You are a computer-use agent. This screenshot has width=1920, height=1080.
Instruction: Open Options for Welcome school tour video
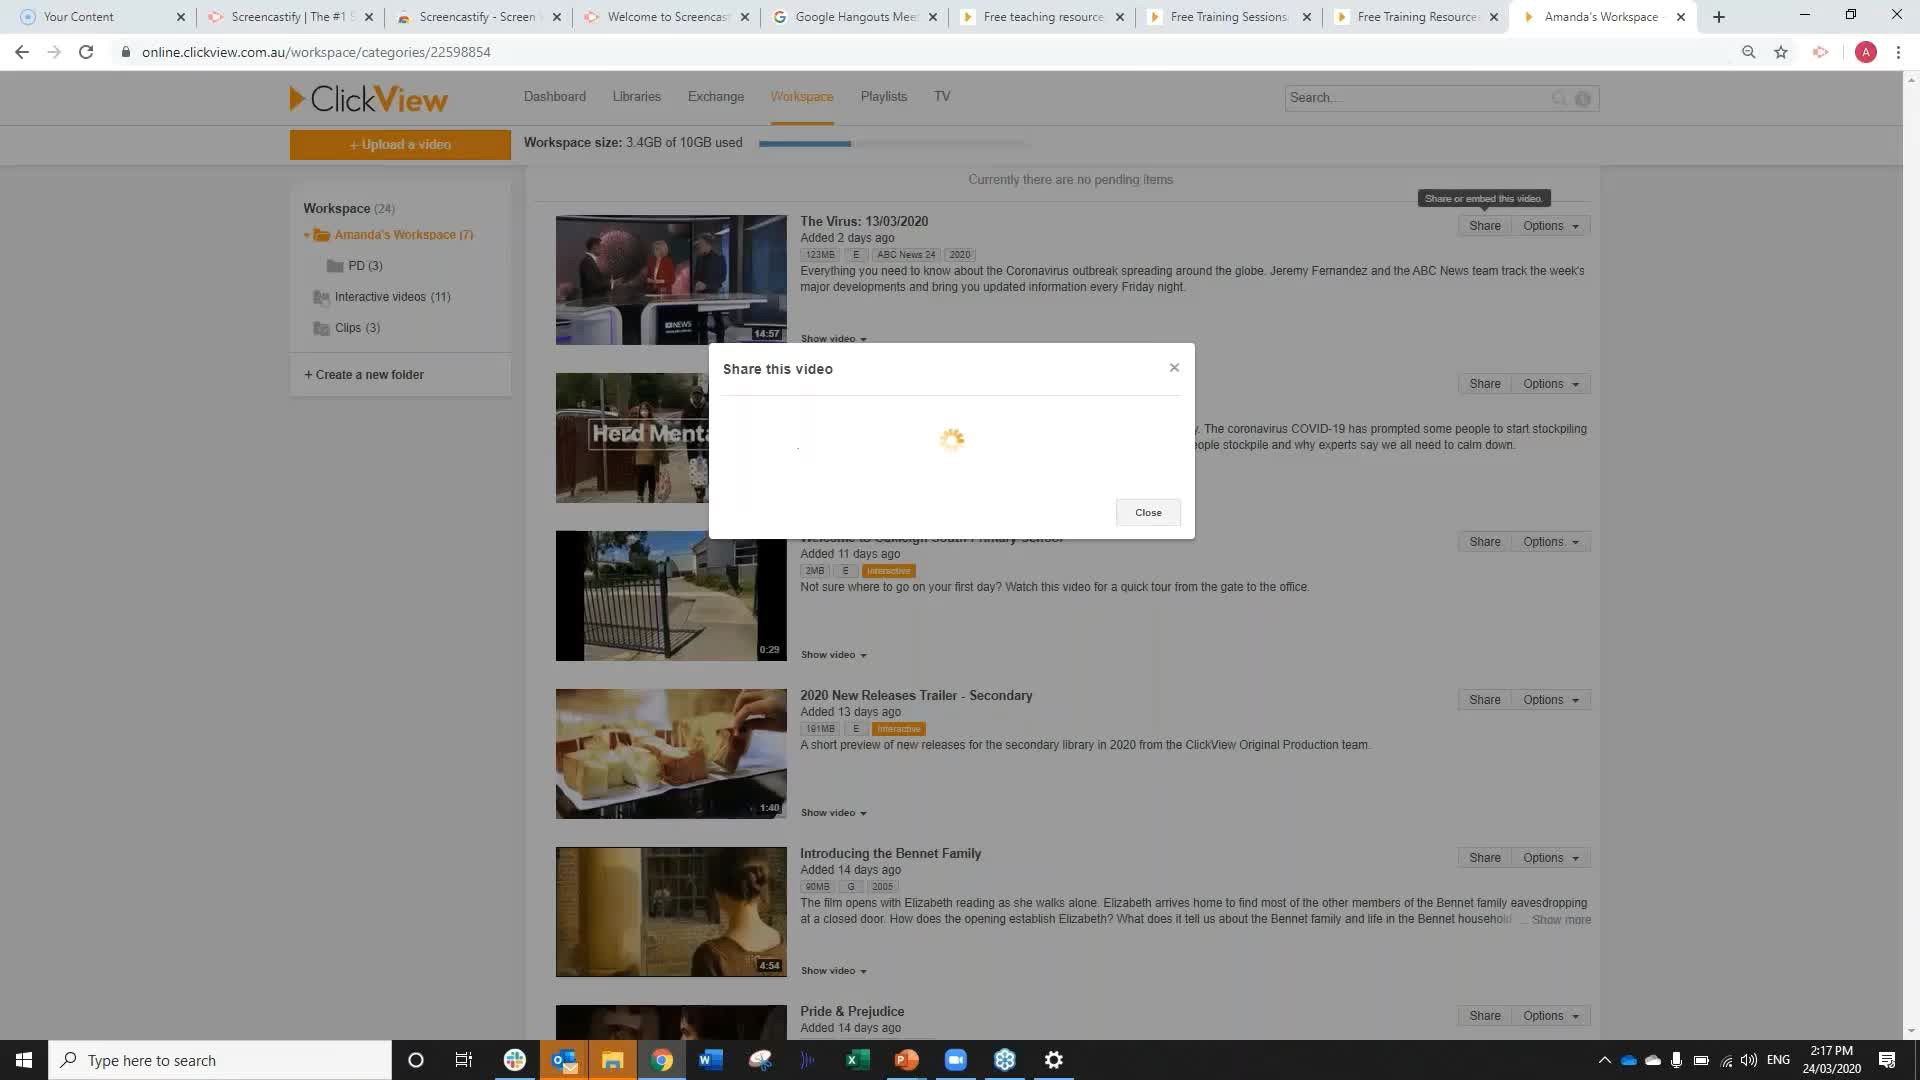coord(1550,542)
